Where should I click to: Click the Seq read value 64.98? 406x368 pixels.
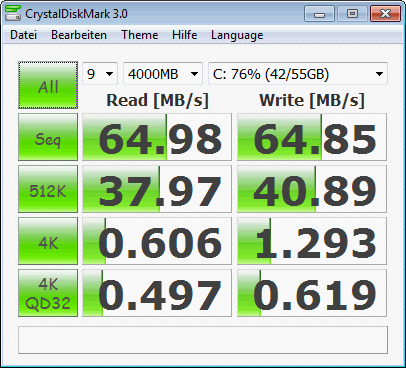157,137
